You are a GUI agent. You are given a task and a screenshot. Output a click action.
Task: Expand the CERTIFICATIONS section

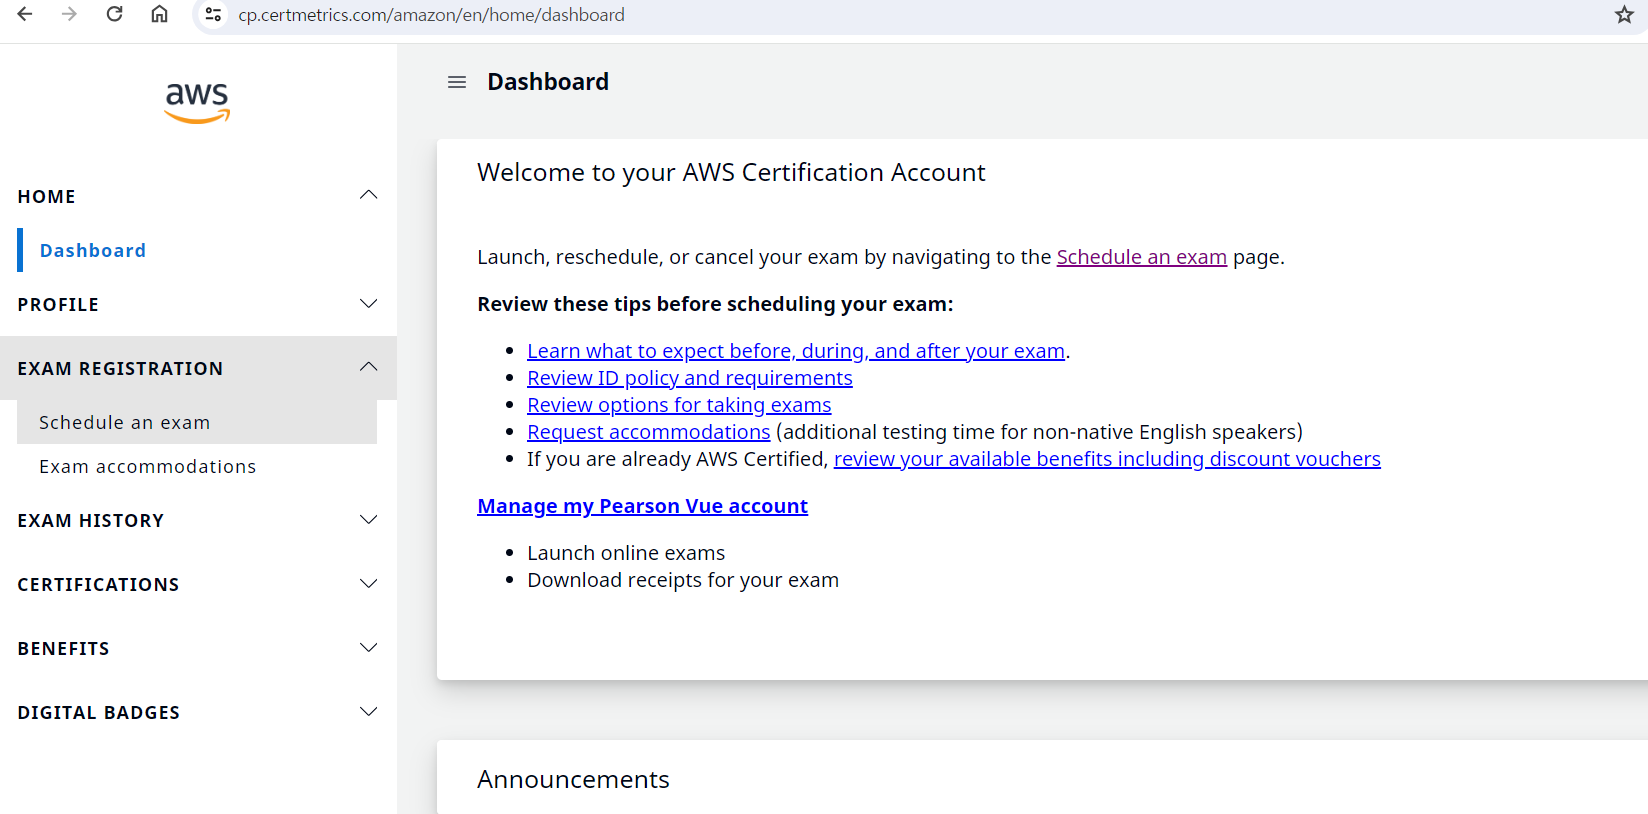pyautogui.click(x=368, y=584)
